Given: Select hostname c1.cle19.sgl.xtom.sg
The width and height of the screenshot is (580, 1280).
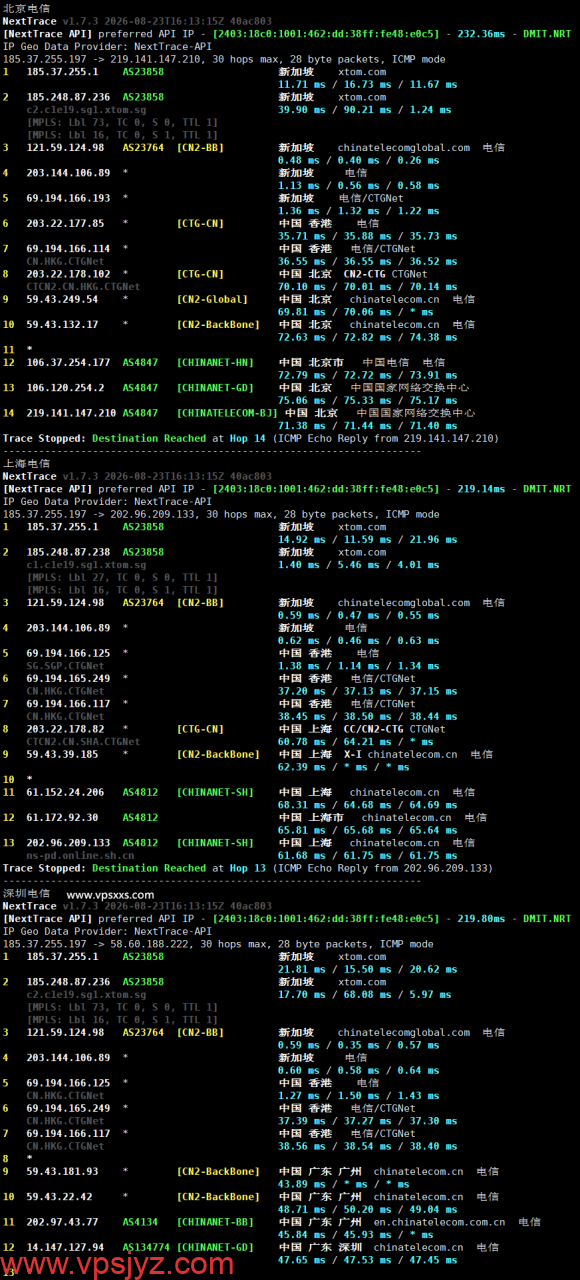Looking at the screenshot, I should (x=86, y=564).
